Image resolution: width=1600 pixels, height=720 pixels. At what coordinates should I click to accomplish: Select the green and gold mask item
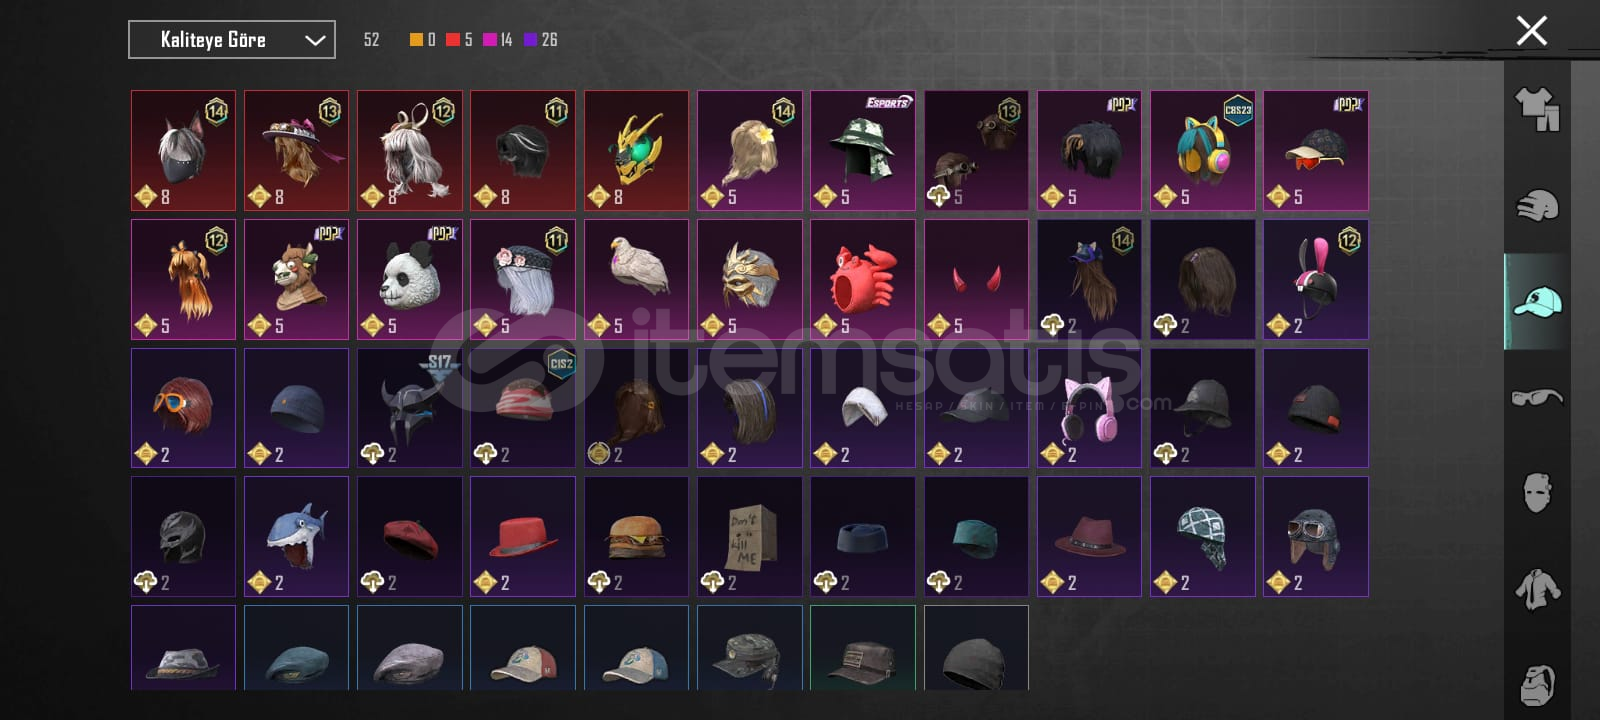point(636,150)
